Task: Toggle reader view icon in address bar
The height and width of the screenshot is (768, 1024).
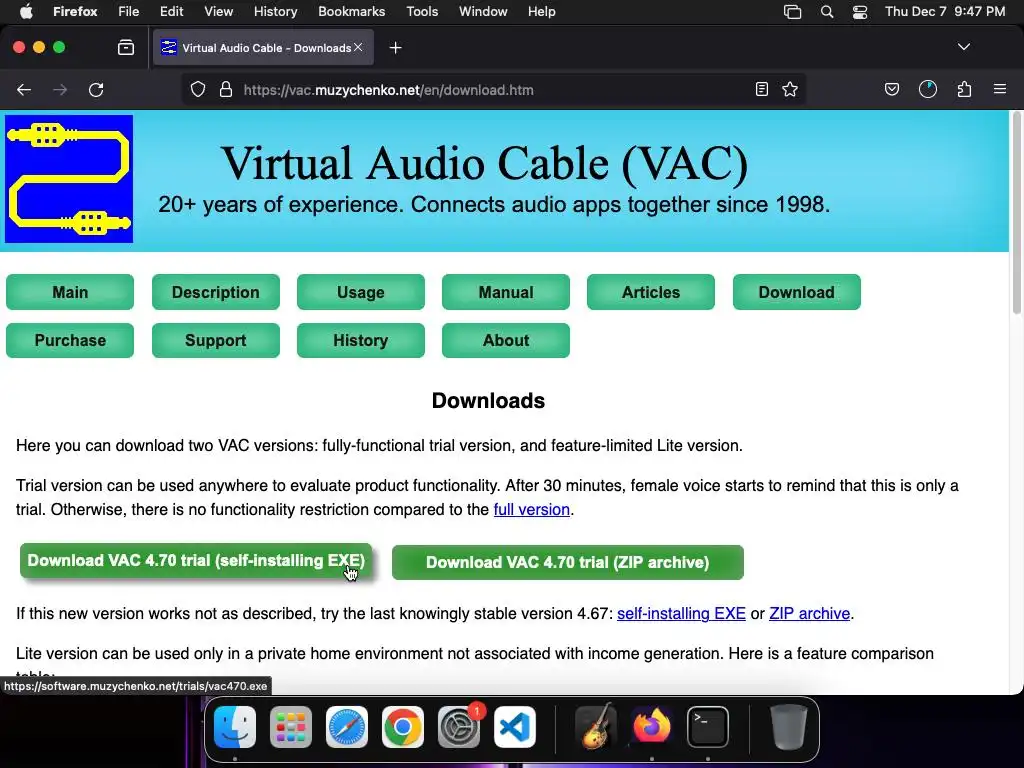Action: (761, 89)
